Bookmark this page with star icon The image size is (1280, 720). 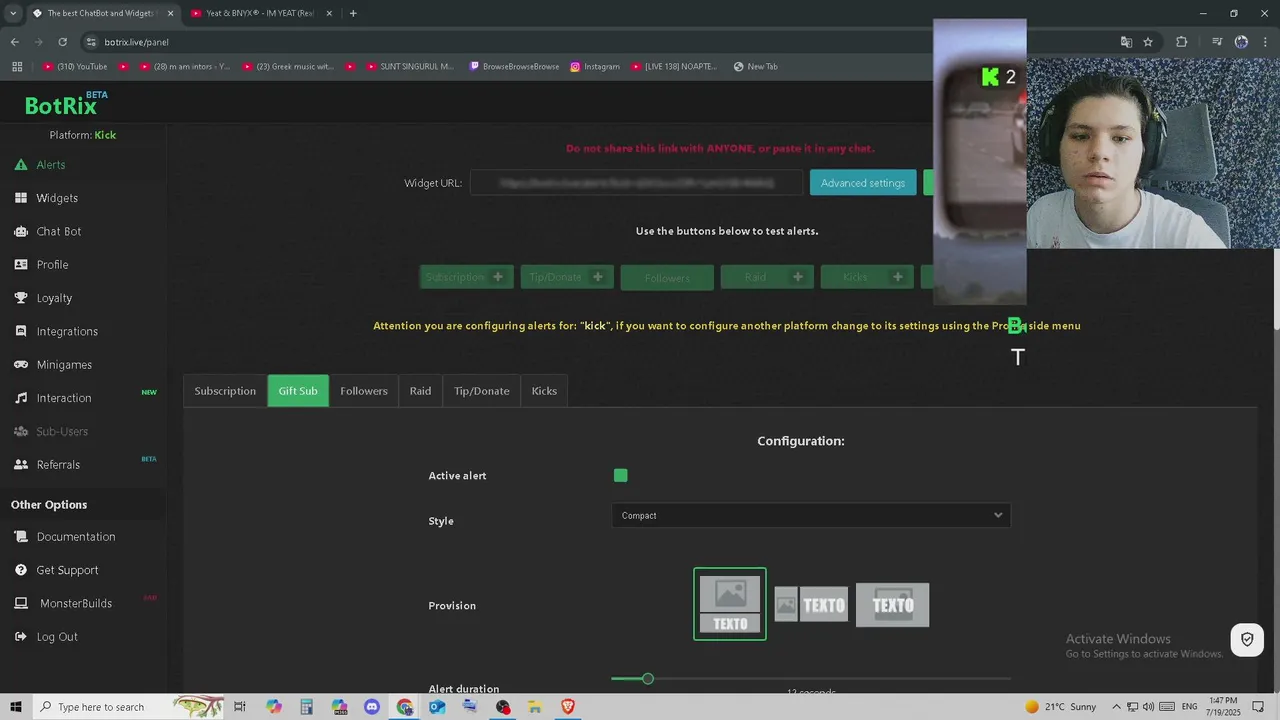tap(1148, 42)
